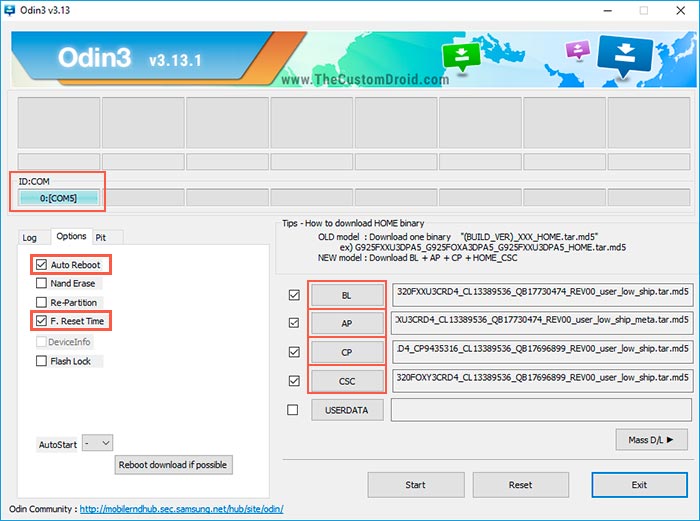This screenshot has height=521, width=700.
Task: Click the blue download bubble icon in banner
Action: point(625,56)
